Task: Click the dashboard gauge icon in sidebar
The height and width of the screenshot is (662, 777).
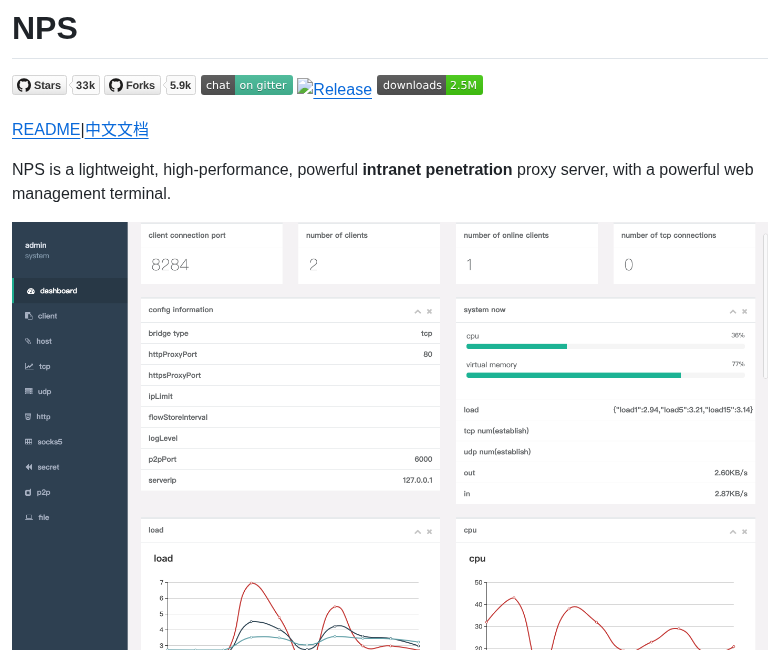Action: (31, 291)
